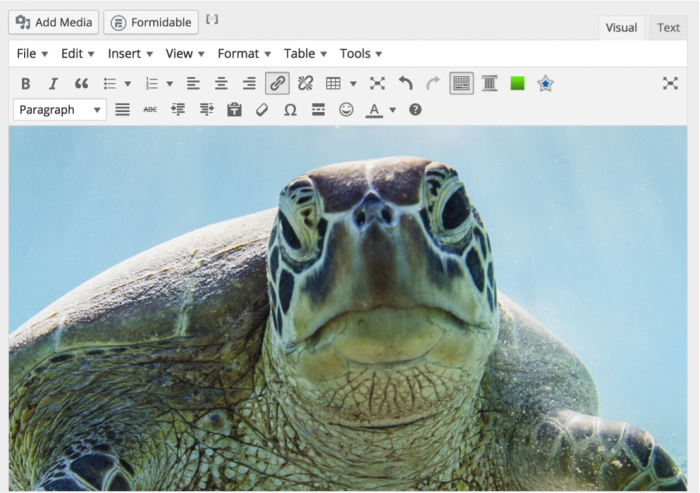Open numbered list style dropdown arrow
Screen dimensions: 700x493
pos(170,84)
